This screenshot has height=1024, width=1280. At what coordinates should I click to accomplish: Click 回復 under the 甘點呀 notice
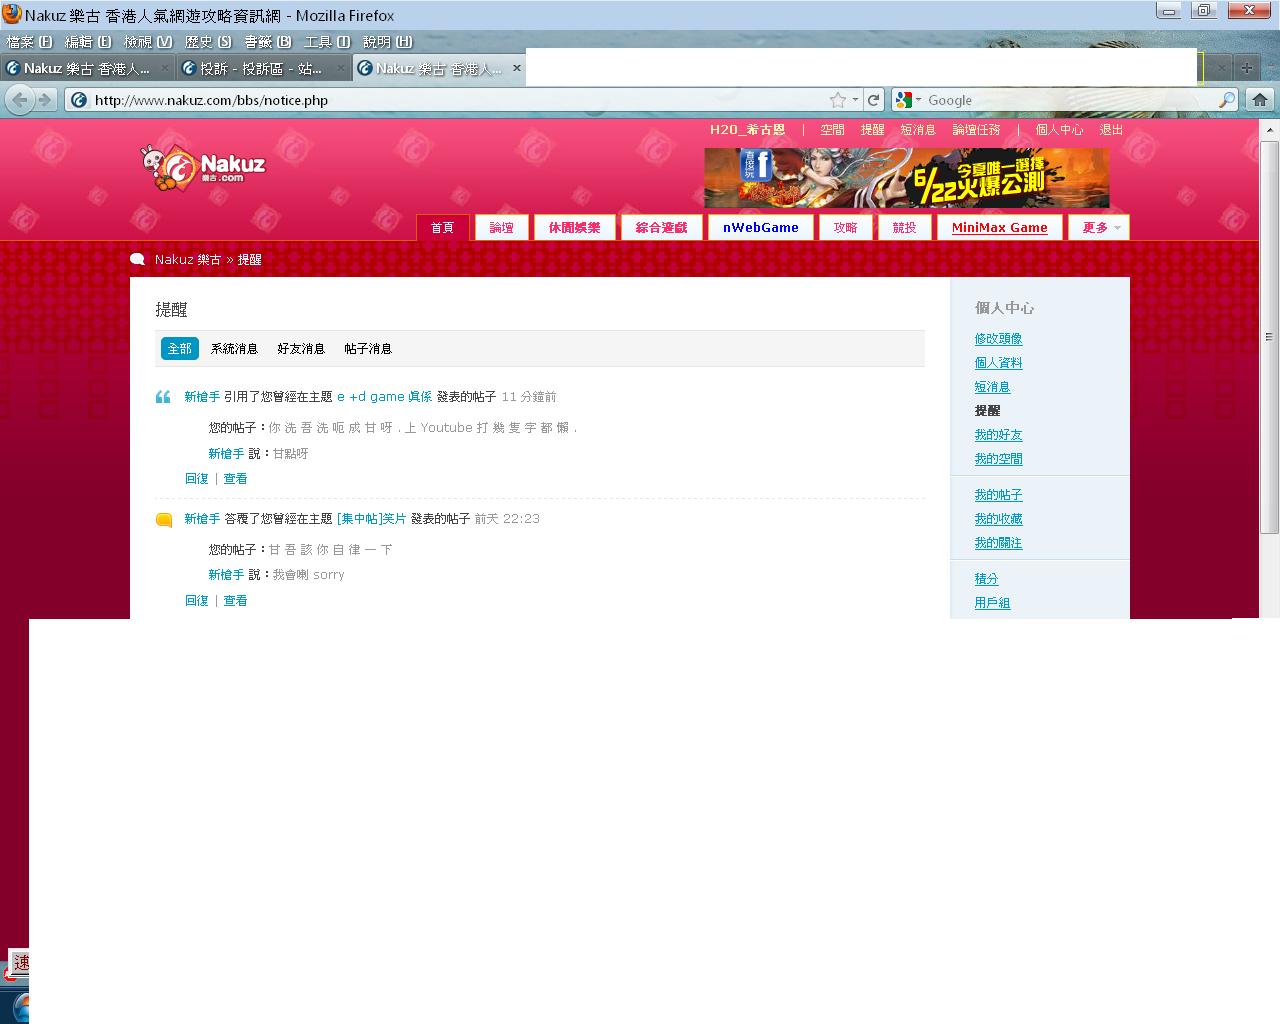(x=197, y=479)
